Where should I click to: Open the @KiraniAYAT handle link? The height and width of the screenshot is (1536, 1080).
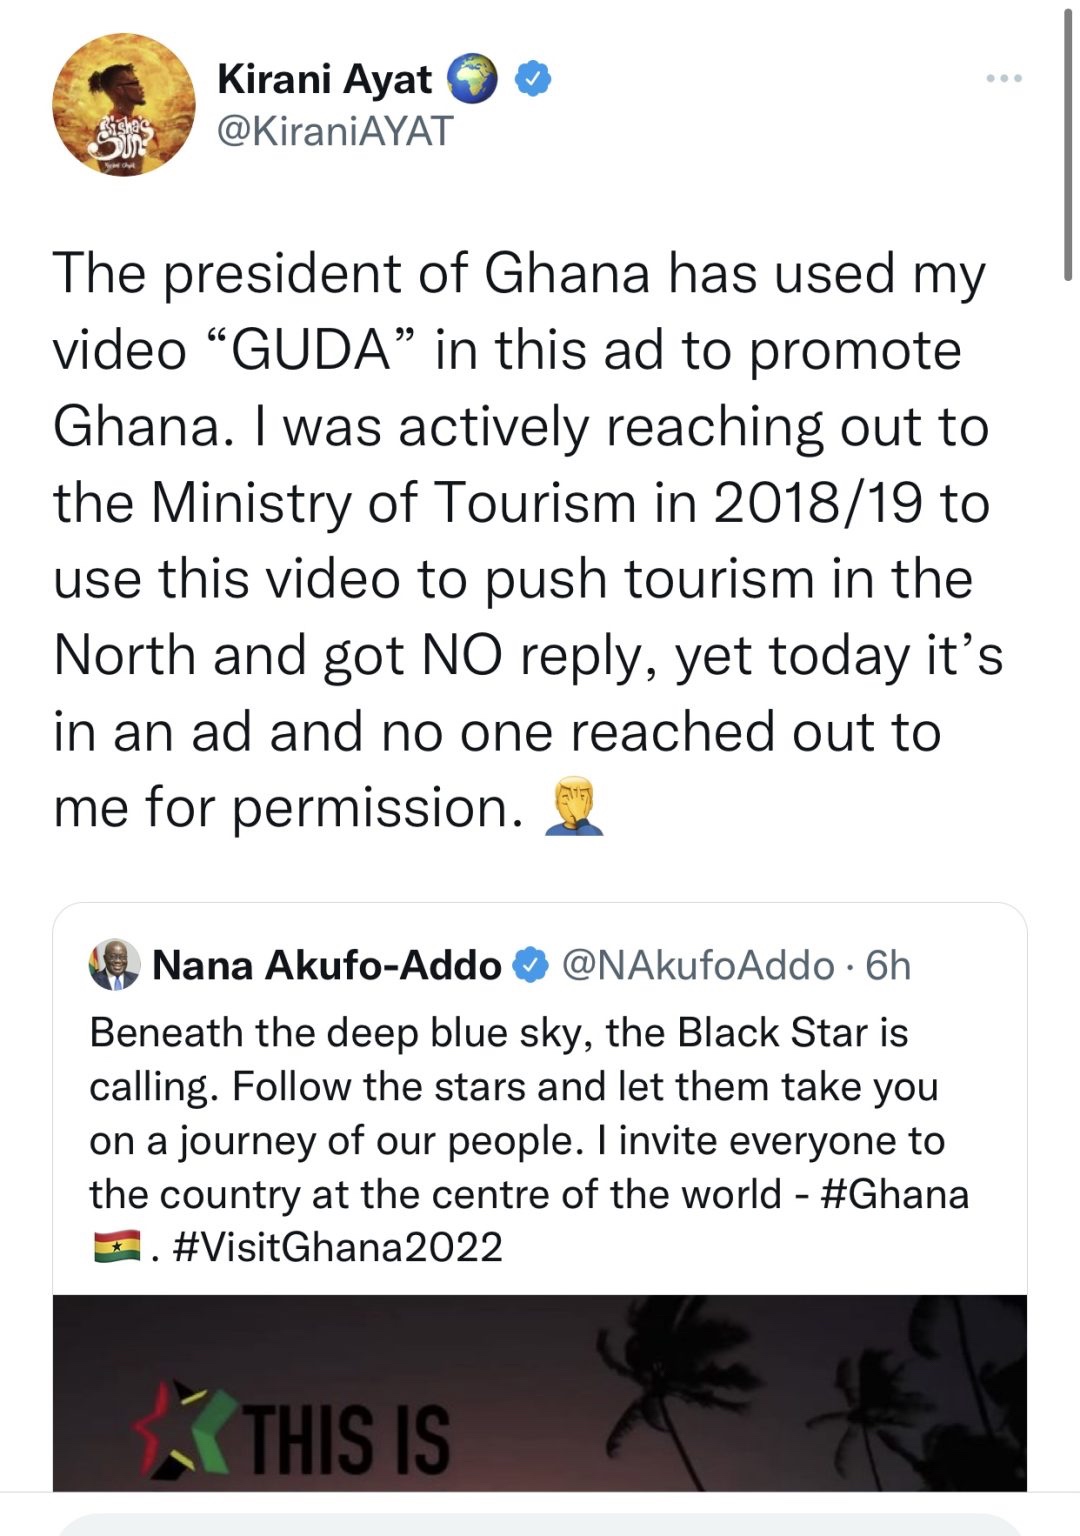pos(335,130)
